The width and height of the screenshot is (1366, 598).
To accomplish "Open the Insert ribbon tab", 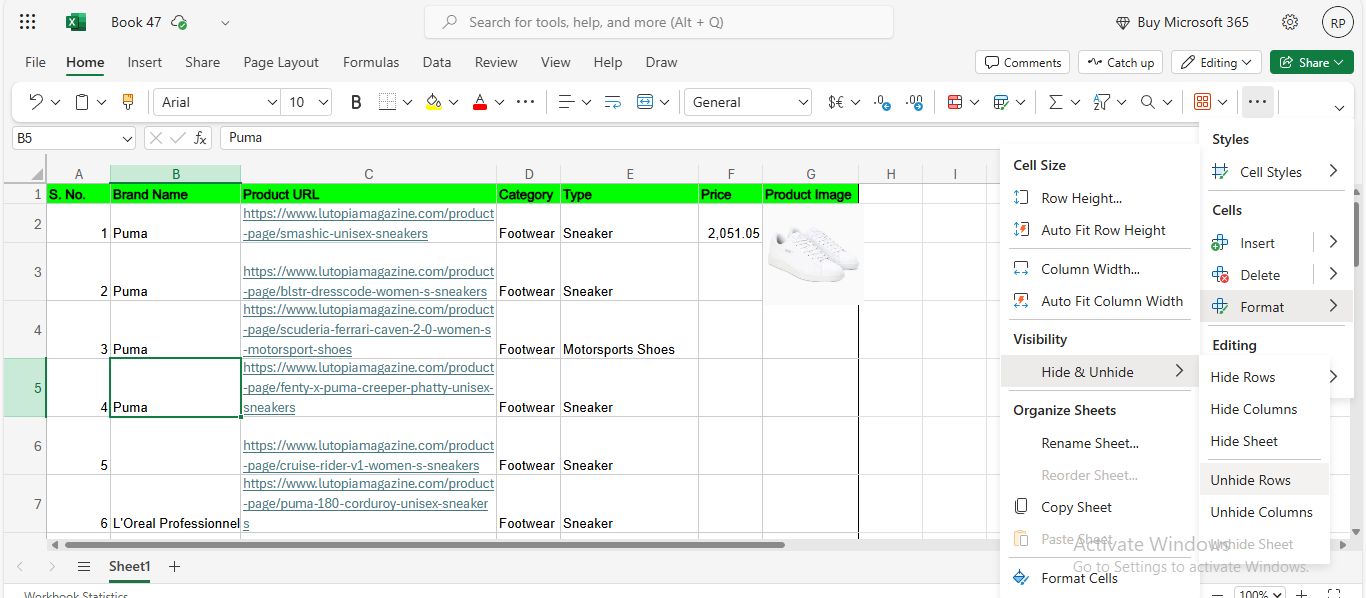I will [144, 62].
